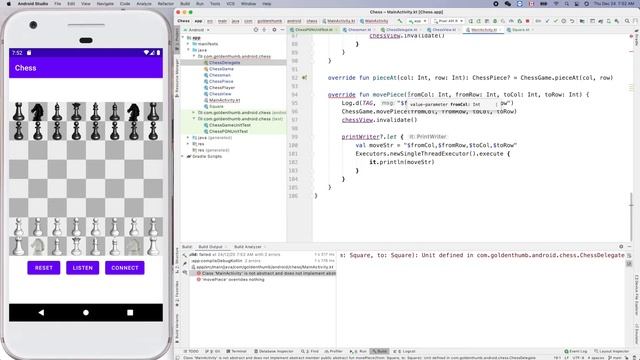Open the File menu

pyautogui.click(x=58, y=4)
